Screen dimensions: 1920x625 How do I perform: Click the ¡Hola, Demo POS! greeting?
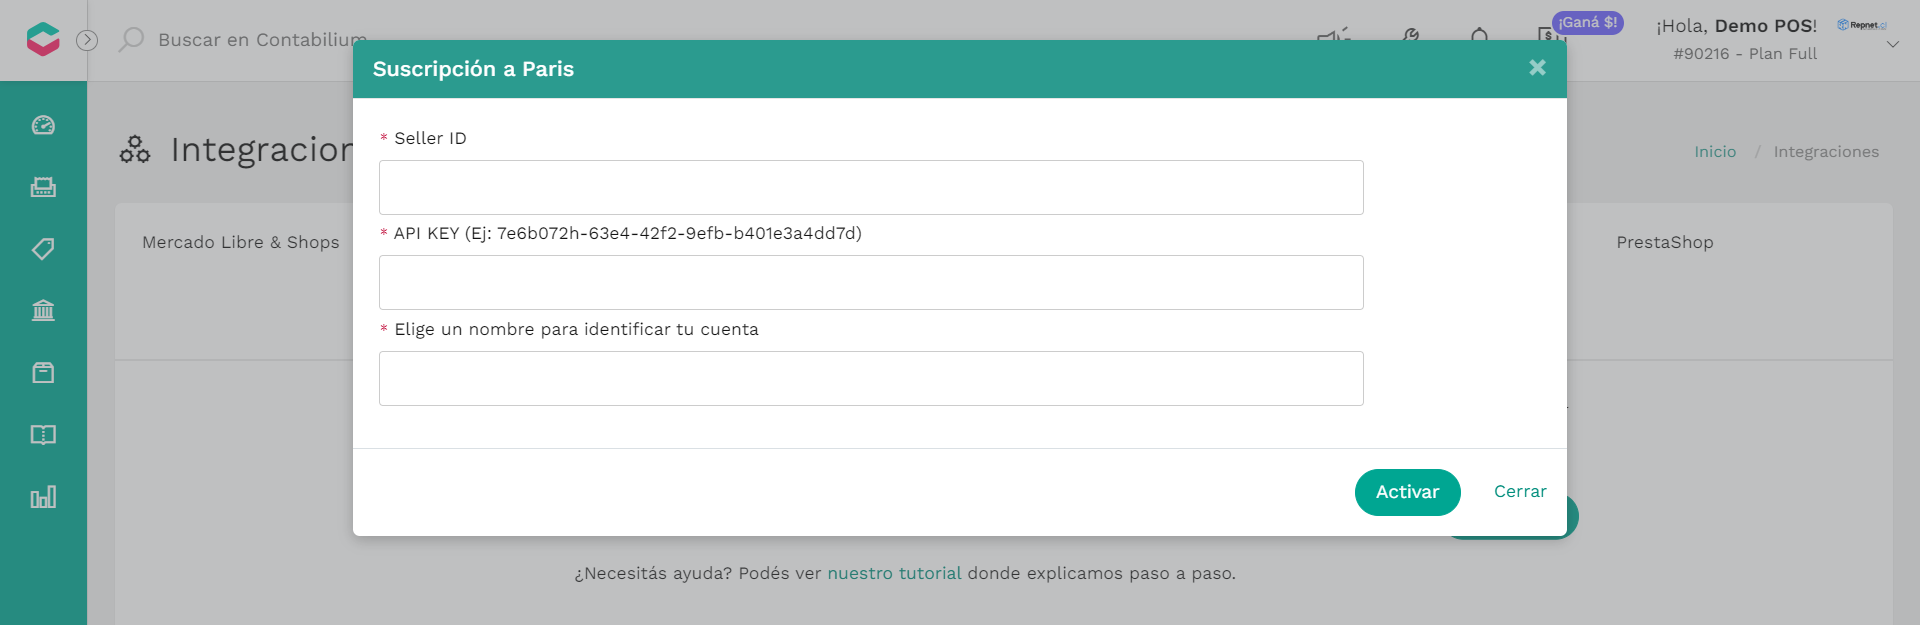click(x=1736, y=26)
